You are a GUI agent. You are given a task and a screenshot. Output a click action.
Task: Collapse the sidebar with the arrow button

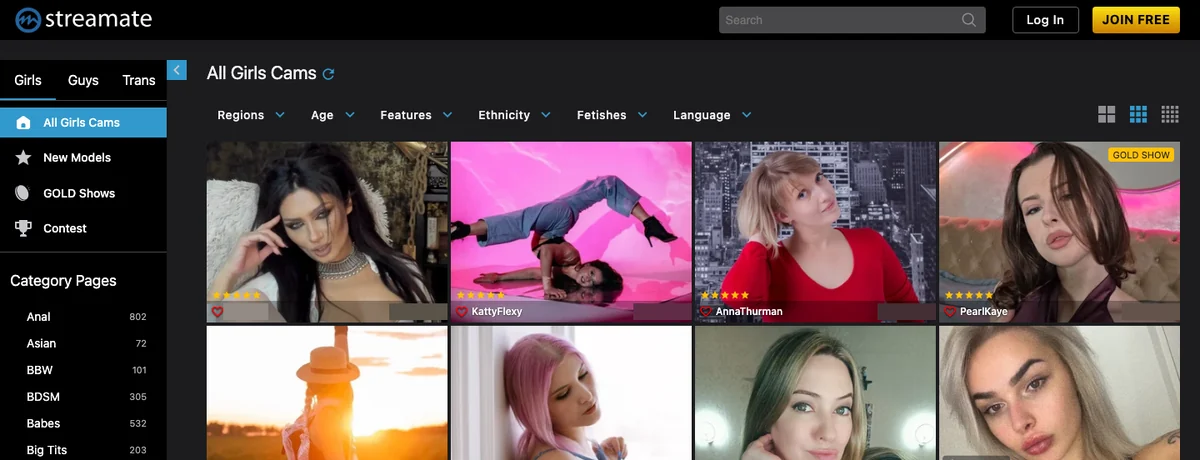177,70
